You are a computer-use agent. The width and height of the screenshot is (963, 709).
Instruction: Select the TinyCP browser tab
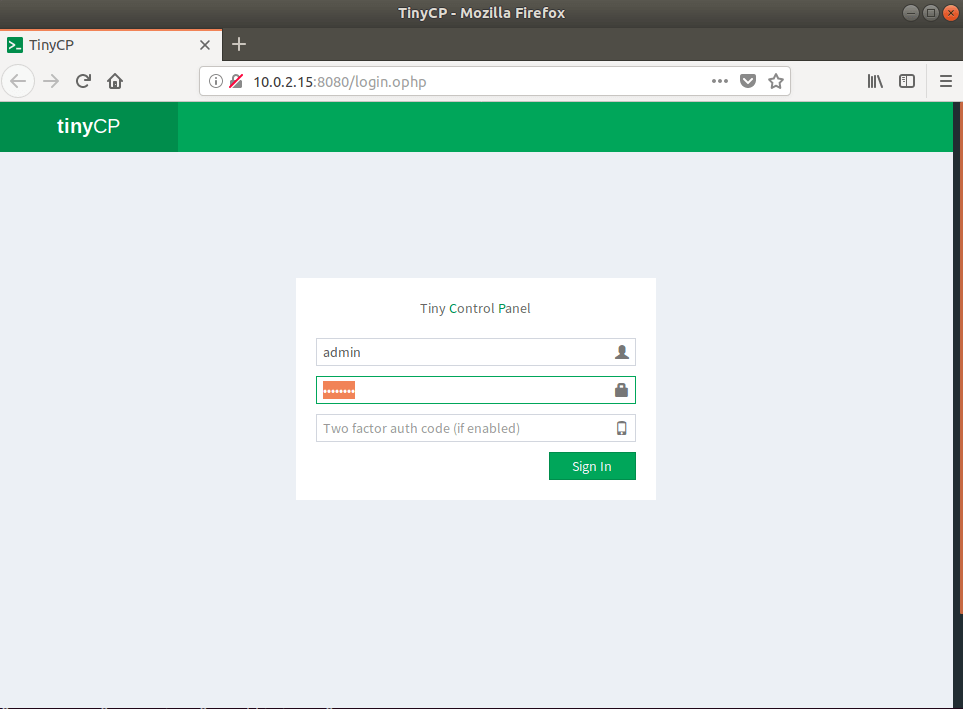point(100,45)
